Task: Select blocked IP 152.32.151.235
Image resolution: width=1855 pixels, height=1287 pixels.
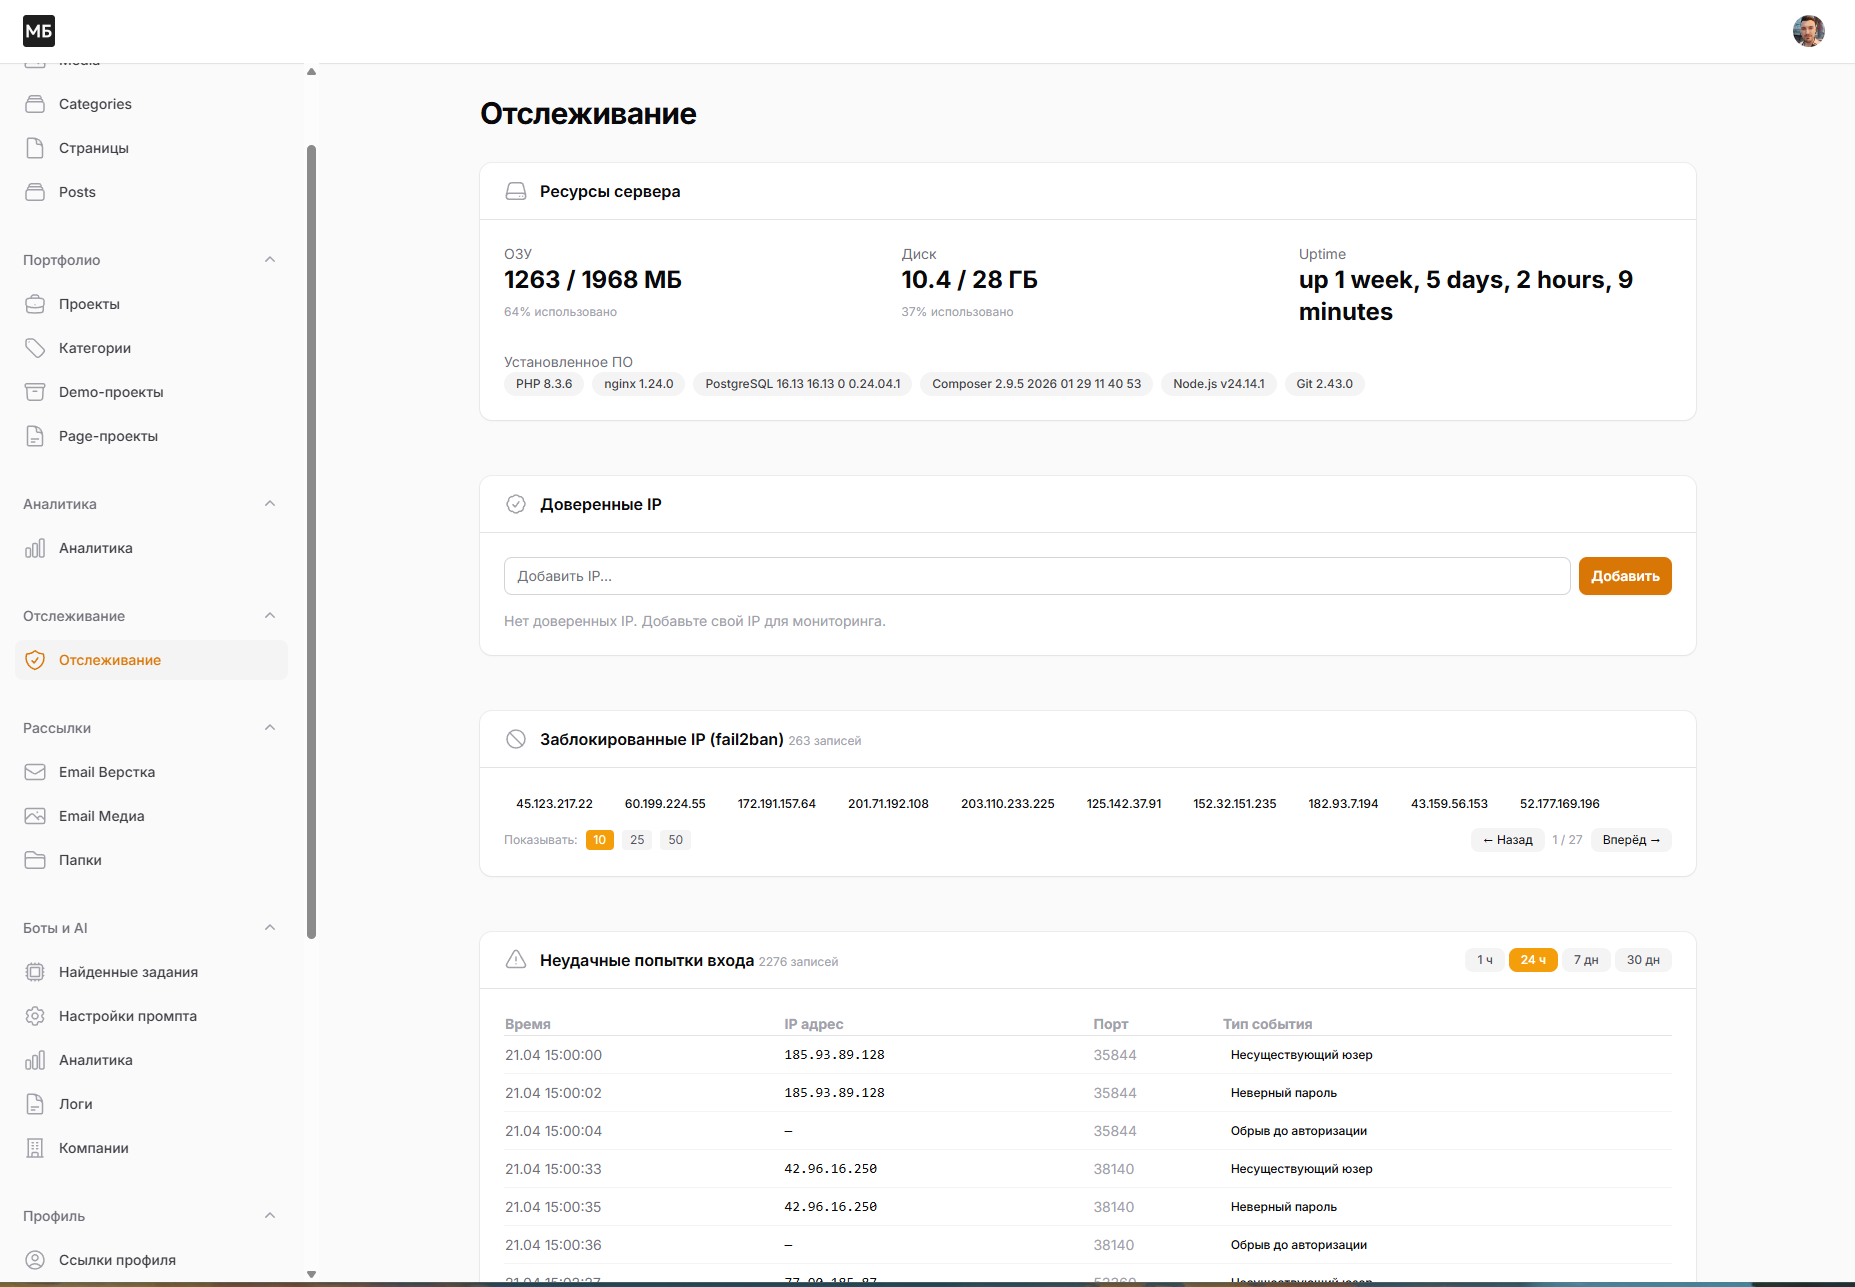Action: (x=1235, y=804)
